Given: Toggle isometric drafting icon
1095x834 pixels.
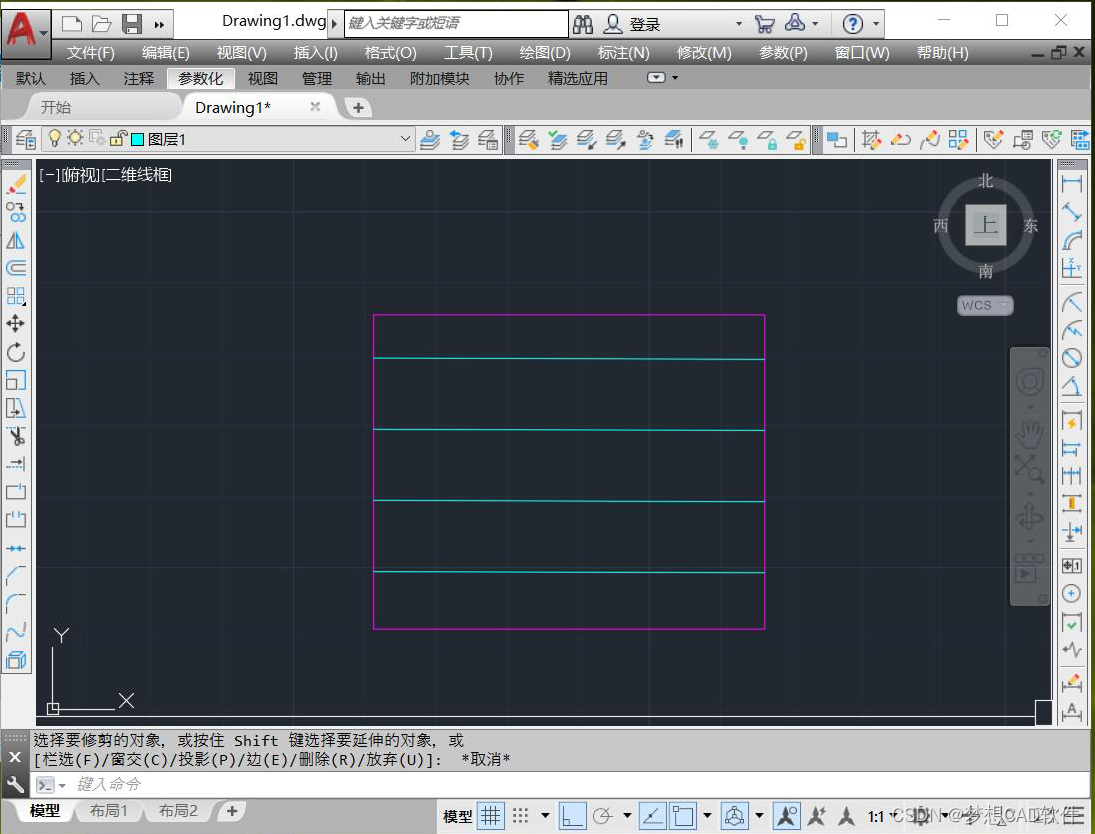Looking at the screenshot, I should pyautogui.click(x=735, y=816).
